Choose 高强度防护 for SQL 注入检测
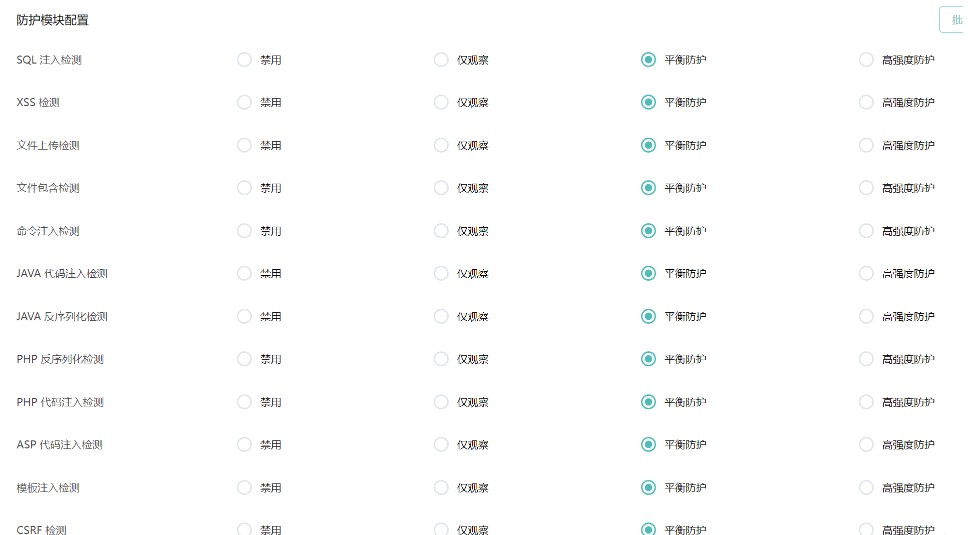Viewport: 968px width, 535px height. pyautogui.click(x=866, y=60)
